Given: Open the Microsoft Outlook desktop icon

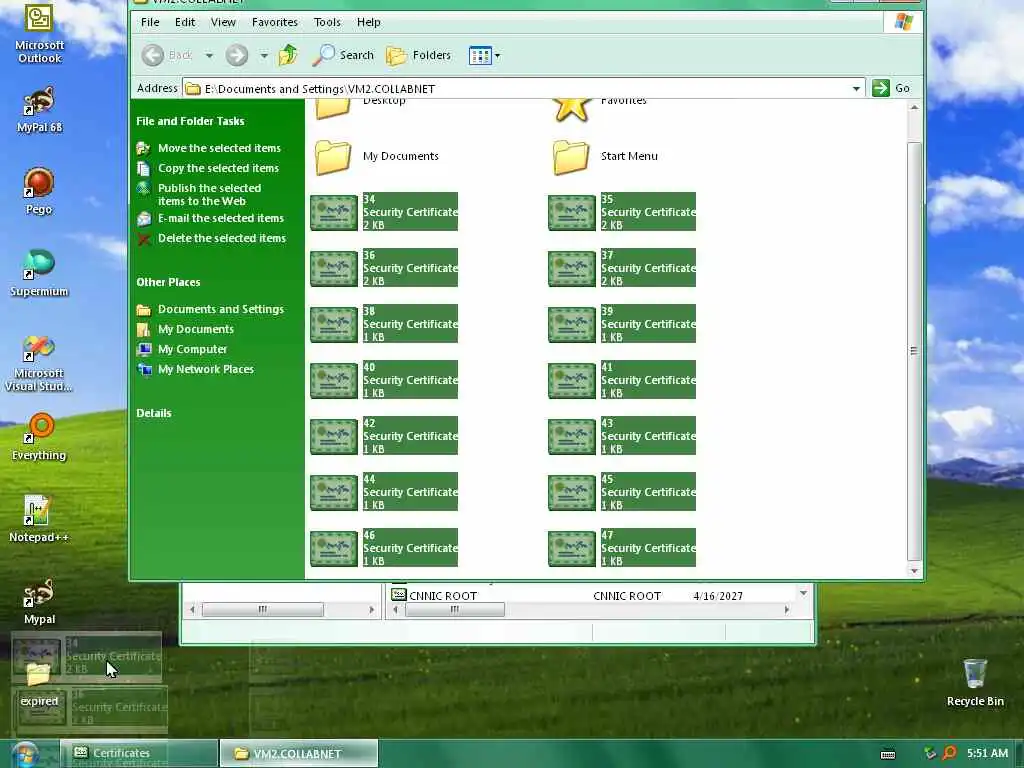Looking at the screenshot, I should [39, 33].
